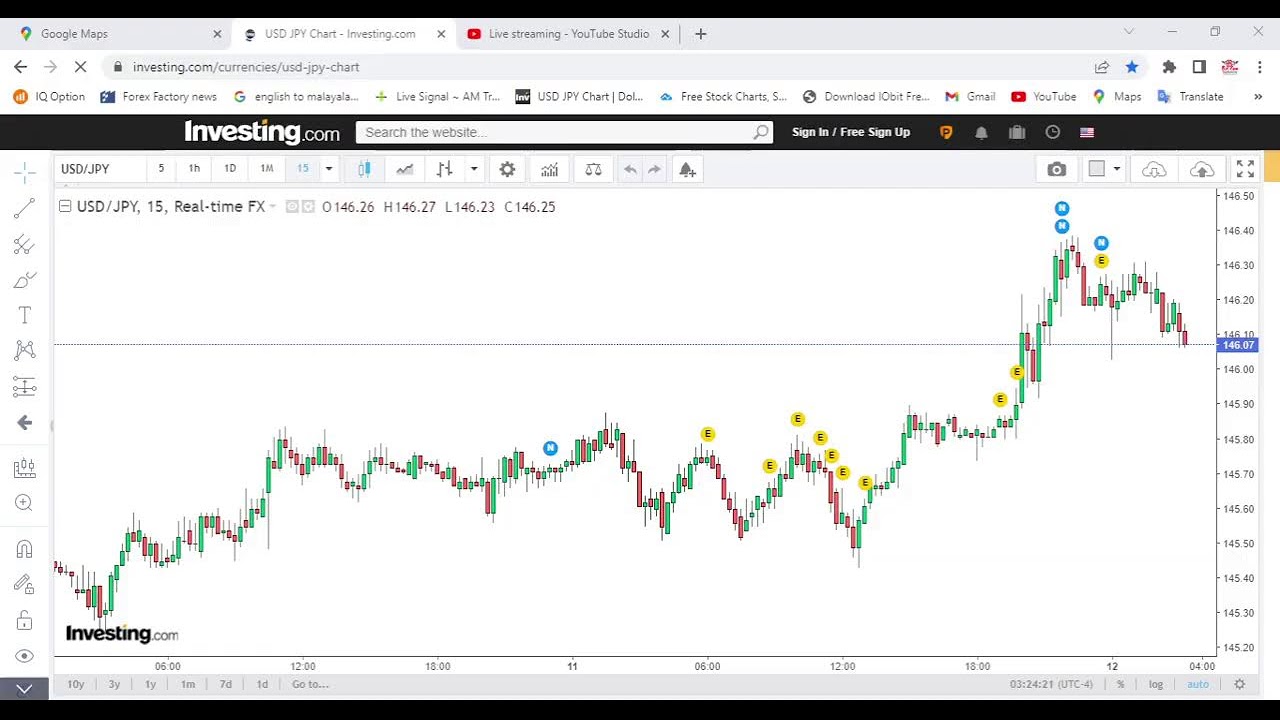Viewport: 1280px width, 720px height.
Task: Select the chart patterns tool
Action: 25,350
